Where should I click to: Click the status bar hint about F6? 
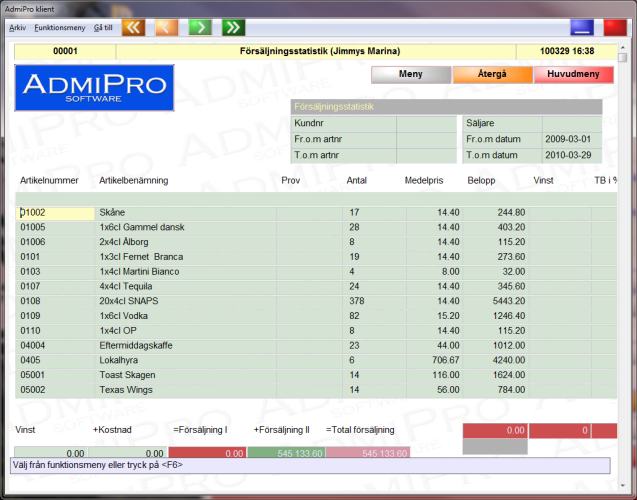(x=310, y=465)
